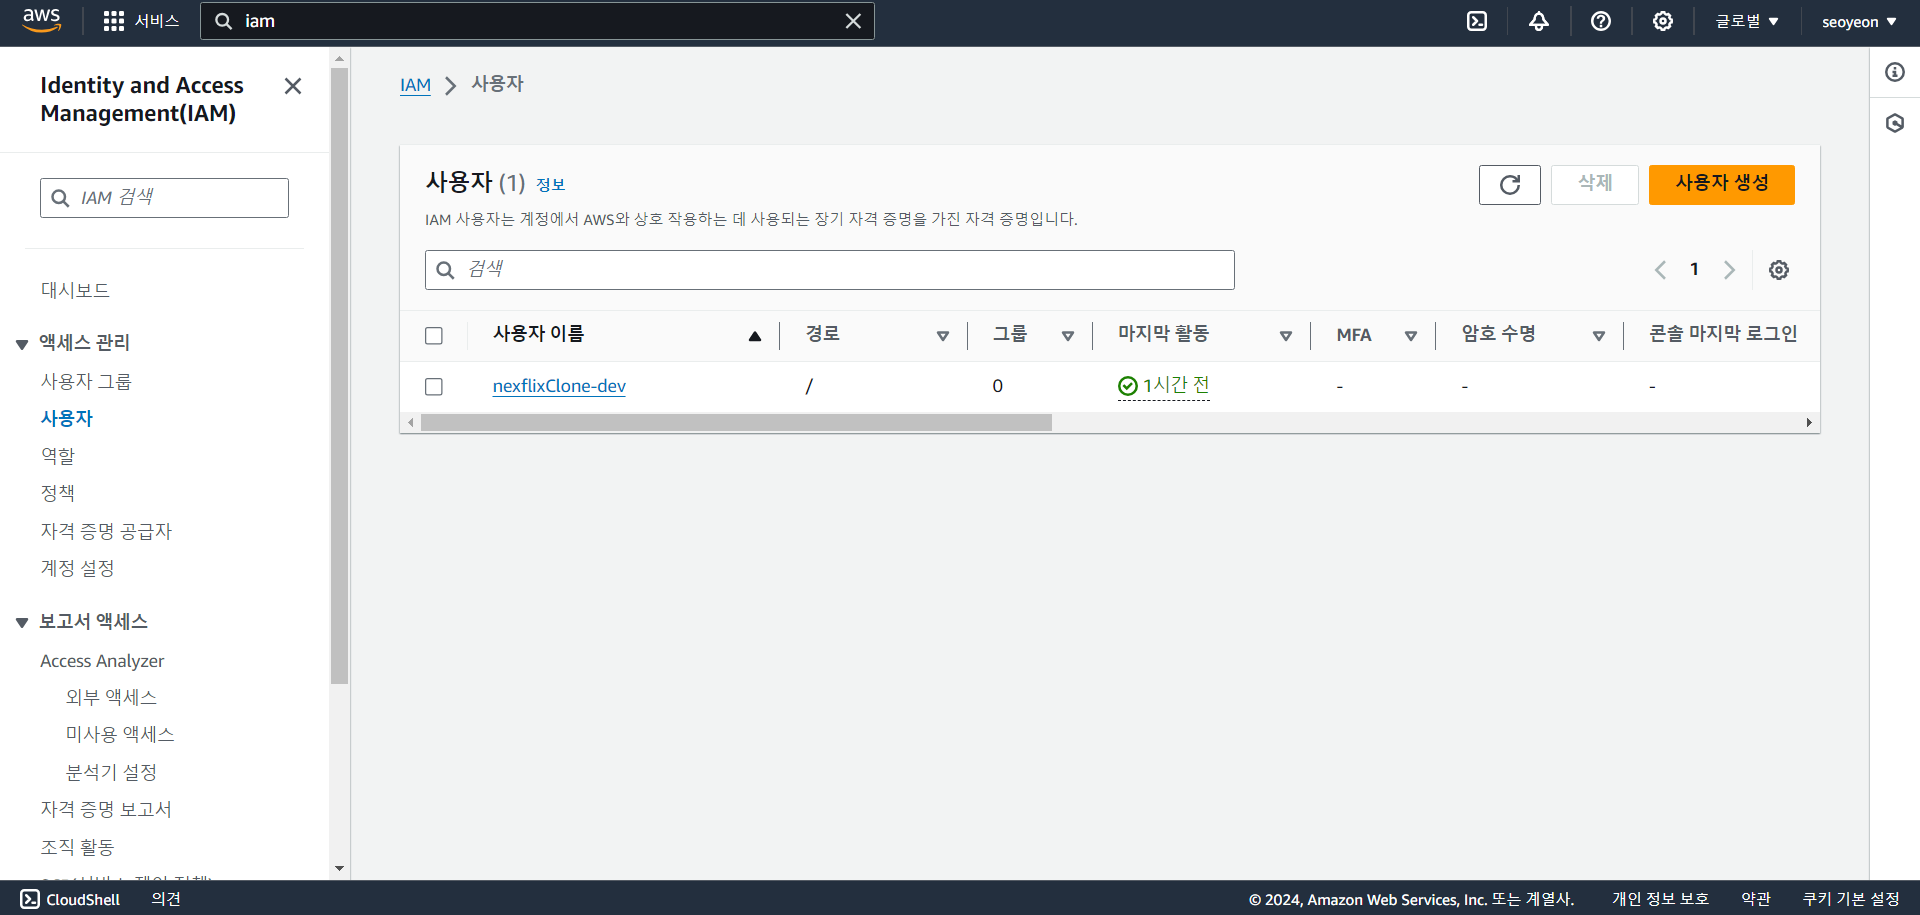Click the sidebar vertical scrollbar thumb
The image size is (1920, 915).
click(340, 375)
